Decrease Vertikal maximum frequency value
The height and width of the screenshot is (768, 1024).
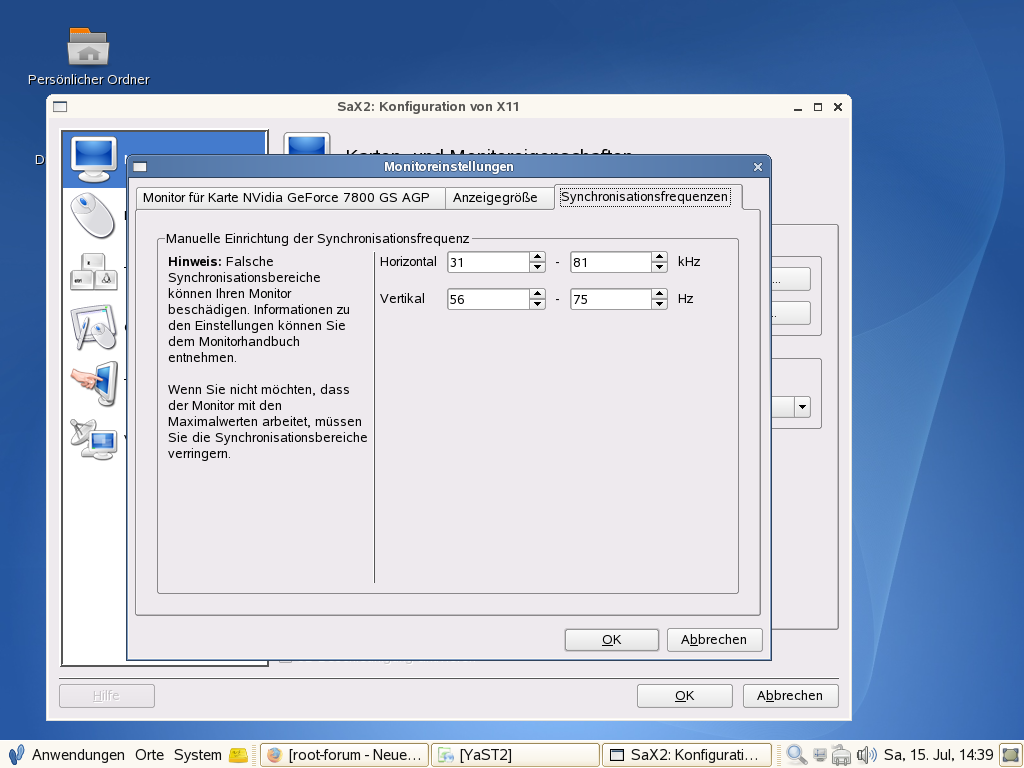point(660,304)
